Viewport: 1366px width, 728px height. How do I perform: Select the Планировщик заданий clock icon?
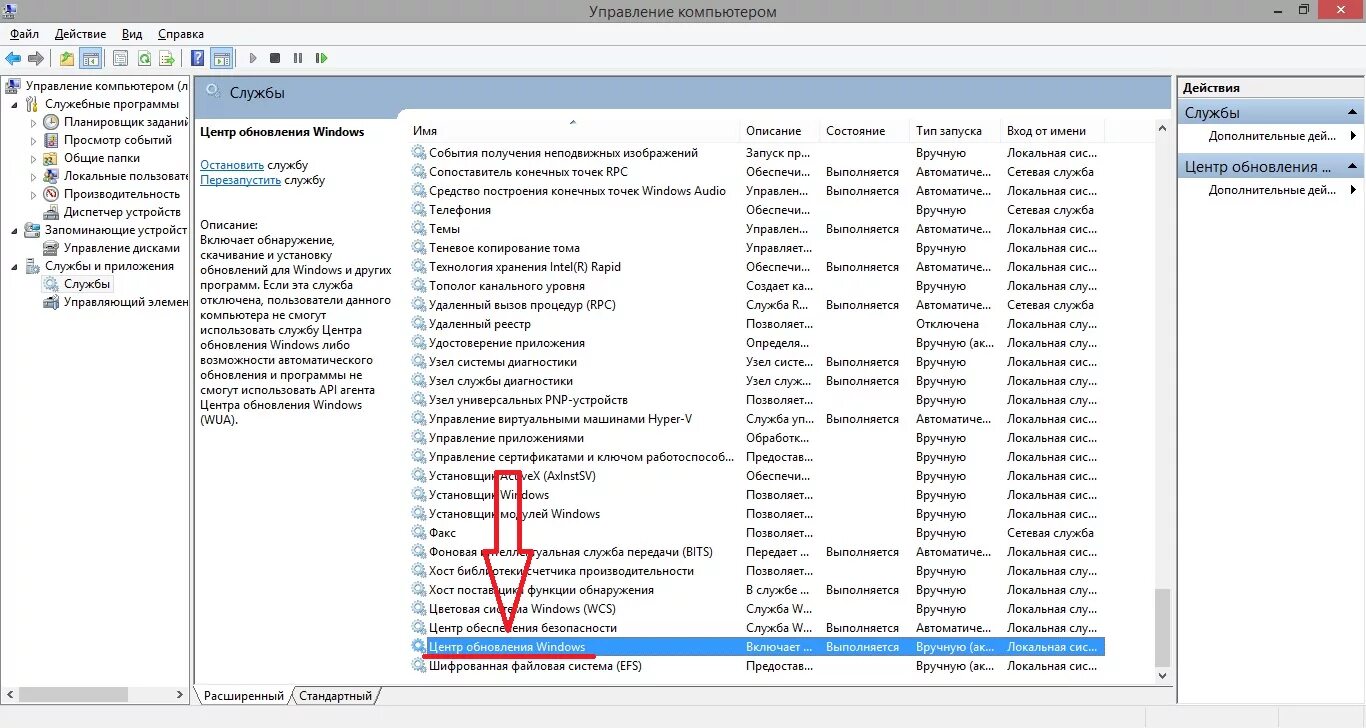pyautogui.click(x=51, y=122)
